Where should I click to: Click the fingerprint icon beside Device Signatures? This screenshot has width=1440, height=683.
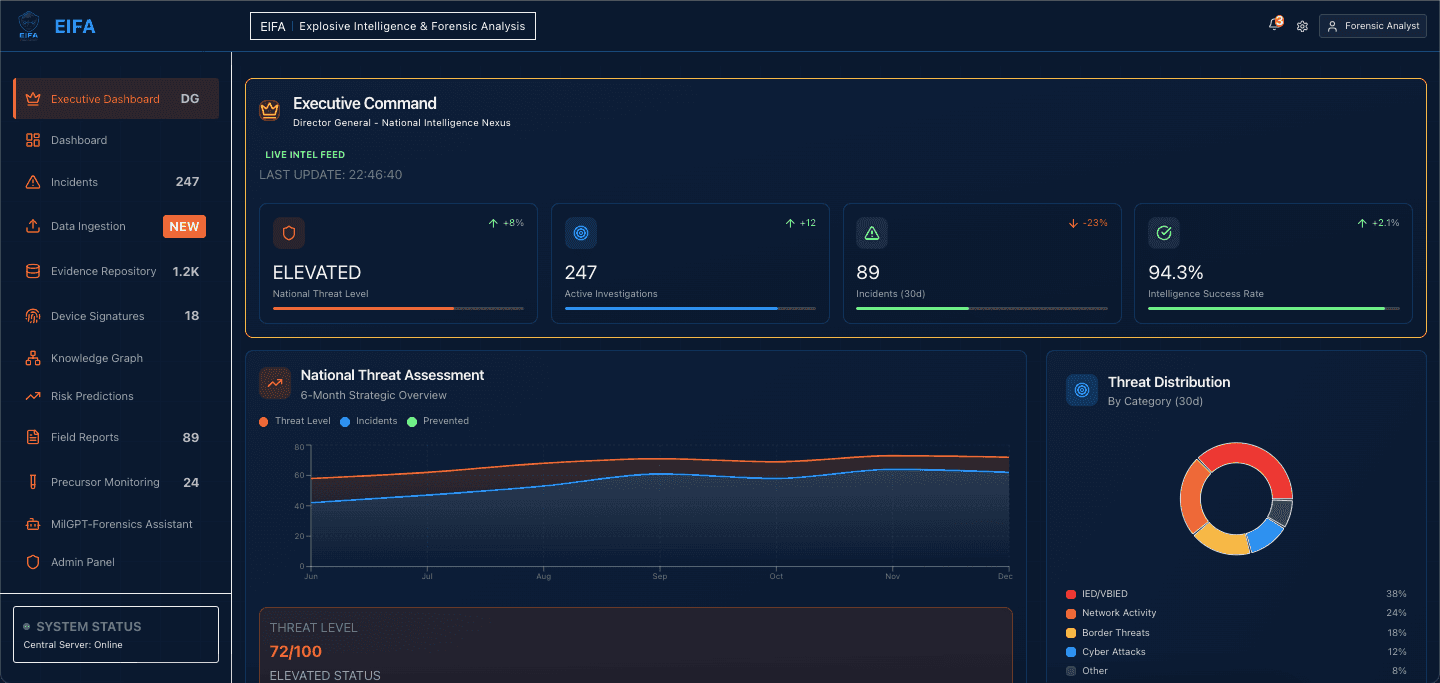(x=33, y=316)
